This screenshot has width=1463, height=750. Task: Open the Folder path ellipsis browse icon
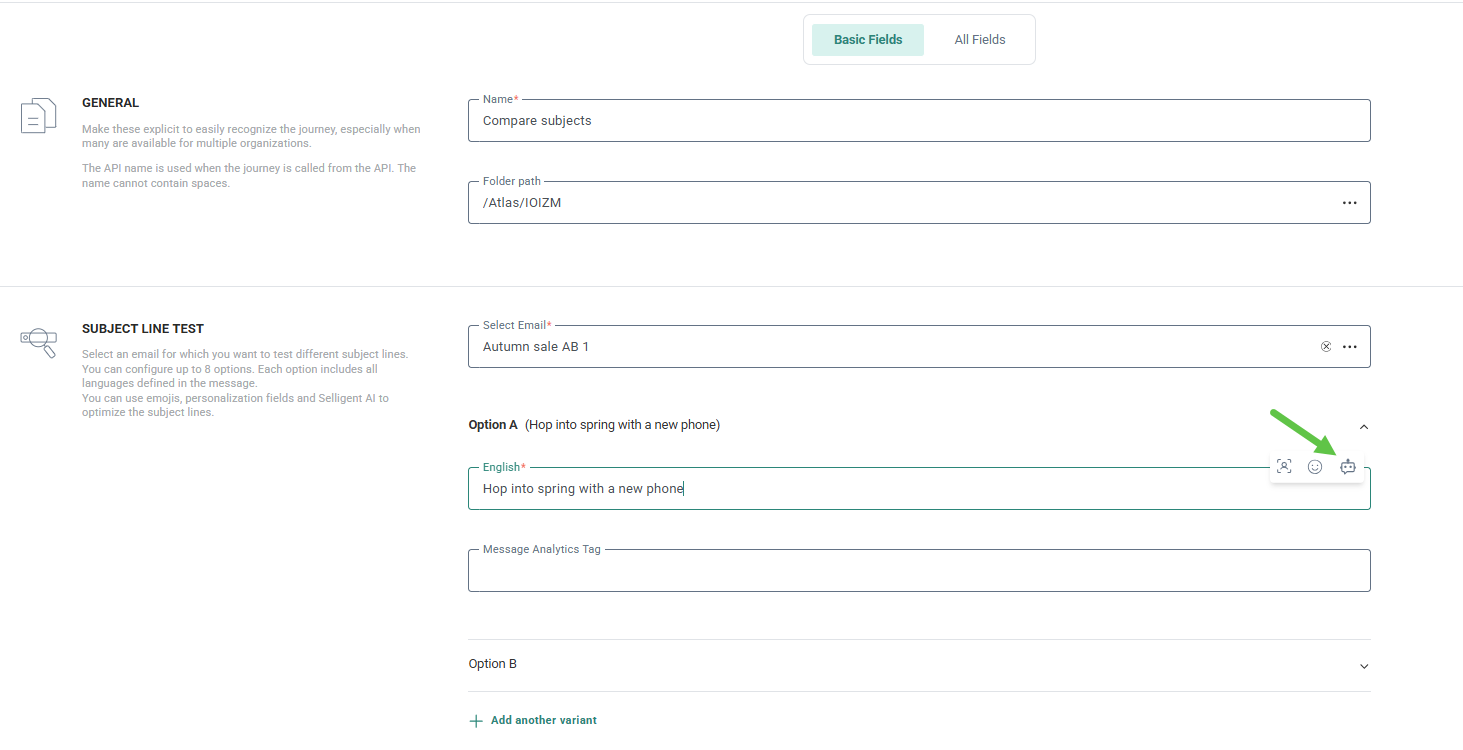pos(1349,203)
